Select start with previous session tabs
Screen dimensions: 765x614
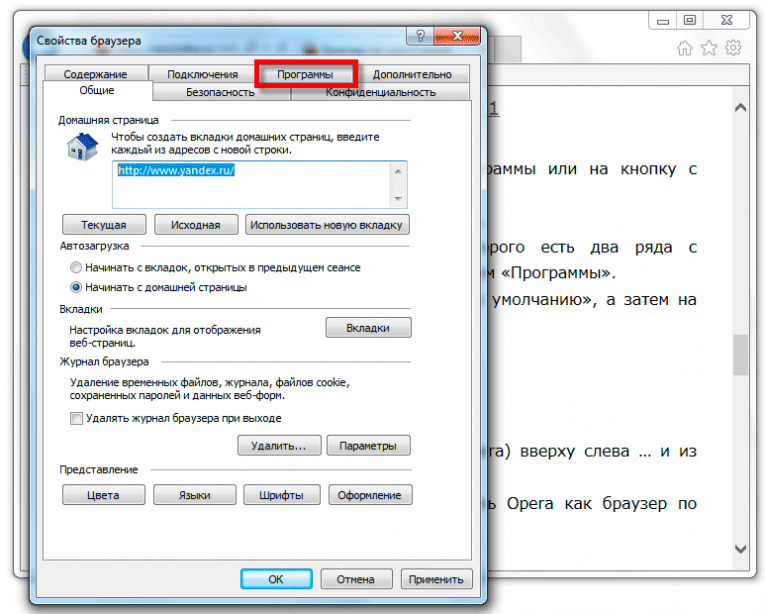click(76, 267)
